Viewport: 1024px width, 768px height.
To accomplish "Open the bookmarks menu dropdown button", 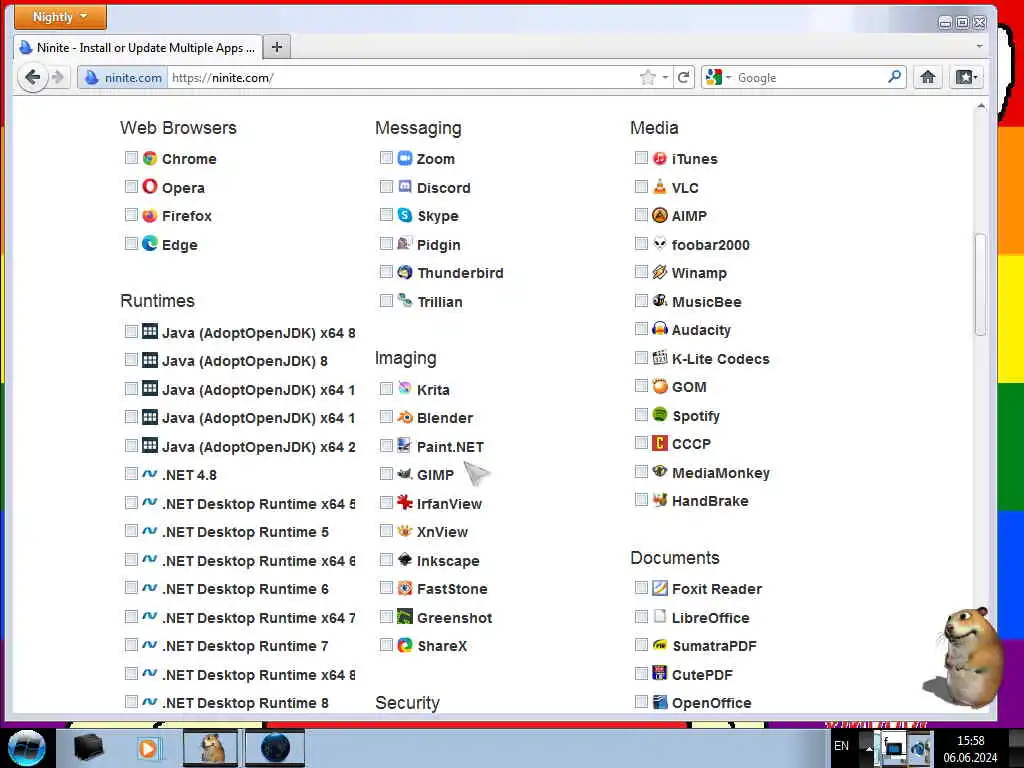I will tap(967, 77).
